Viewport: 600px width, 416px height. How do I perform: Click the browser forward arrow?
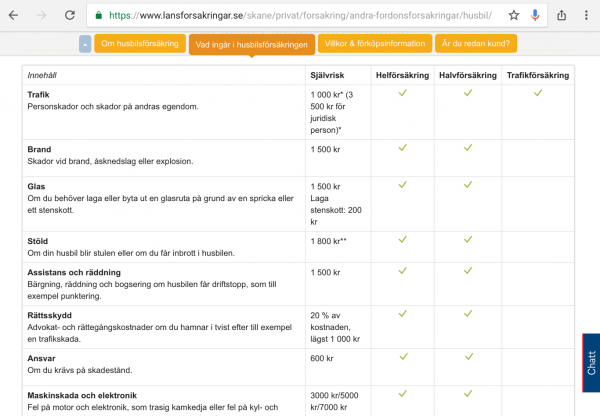coord(44,16)
